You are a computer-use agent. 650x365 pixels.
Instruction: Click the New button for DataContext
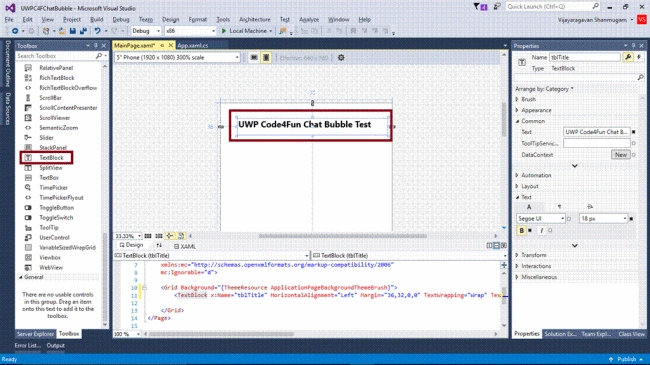pos(621,155)
